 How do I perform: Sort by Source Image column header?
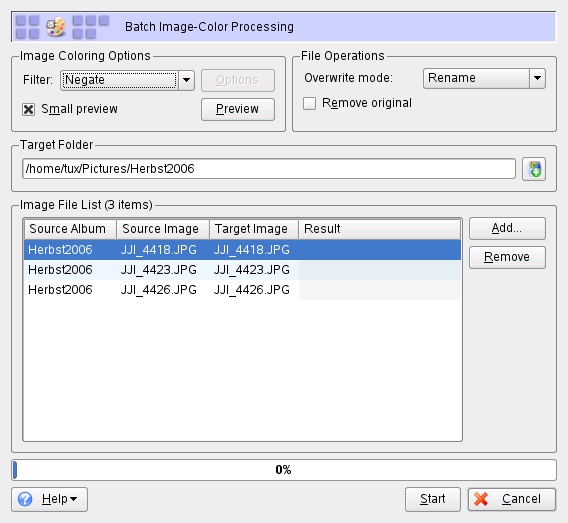click(x=163, y=229)
